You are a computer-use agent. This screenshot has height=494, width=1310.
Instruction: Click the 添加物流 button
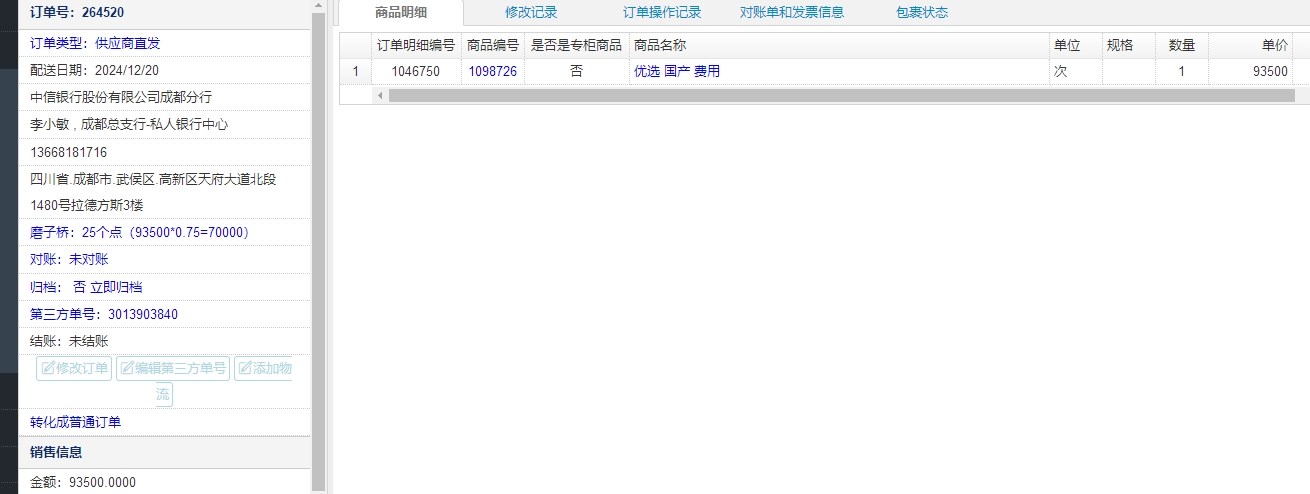pos(264,368)
